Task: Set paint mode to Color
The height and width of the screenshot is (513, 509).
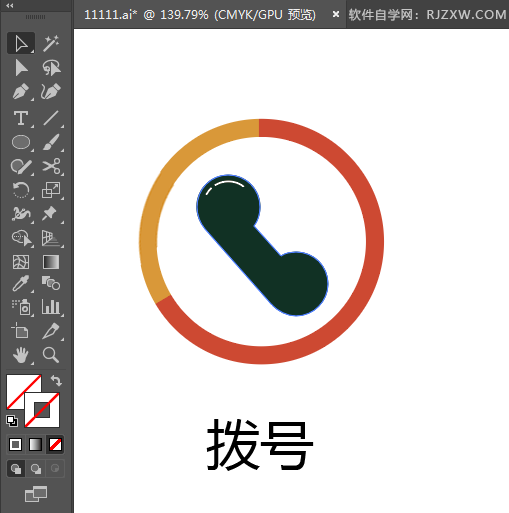Action: point(15,444)
